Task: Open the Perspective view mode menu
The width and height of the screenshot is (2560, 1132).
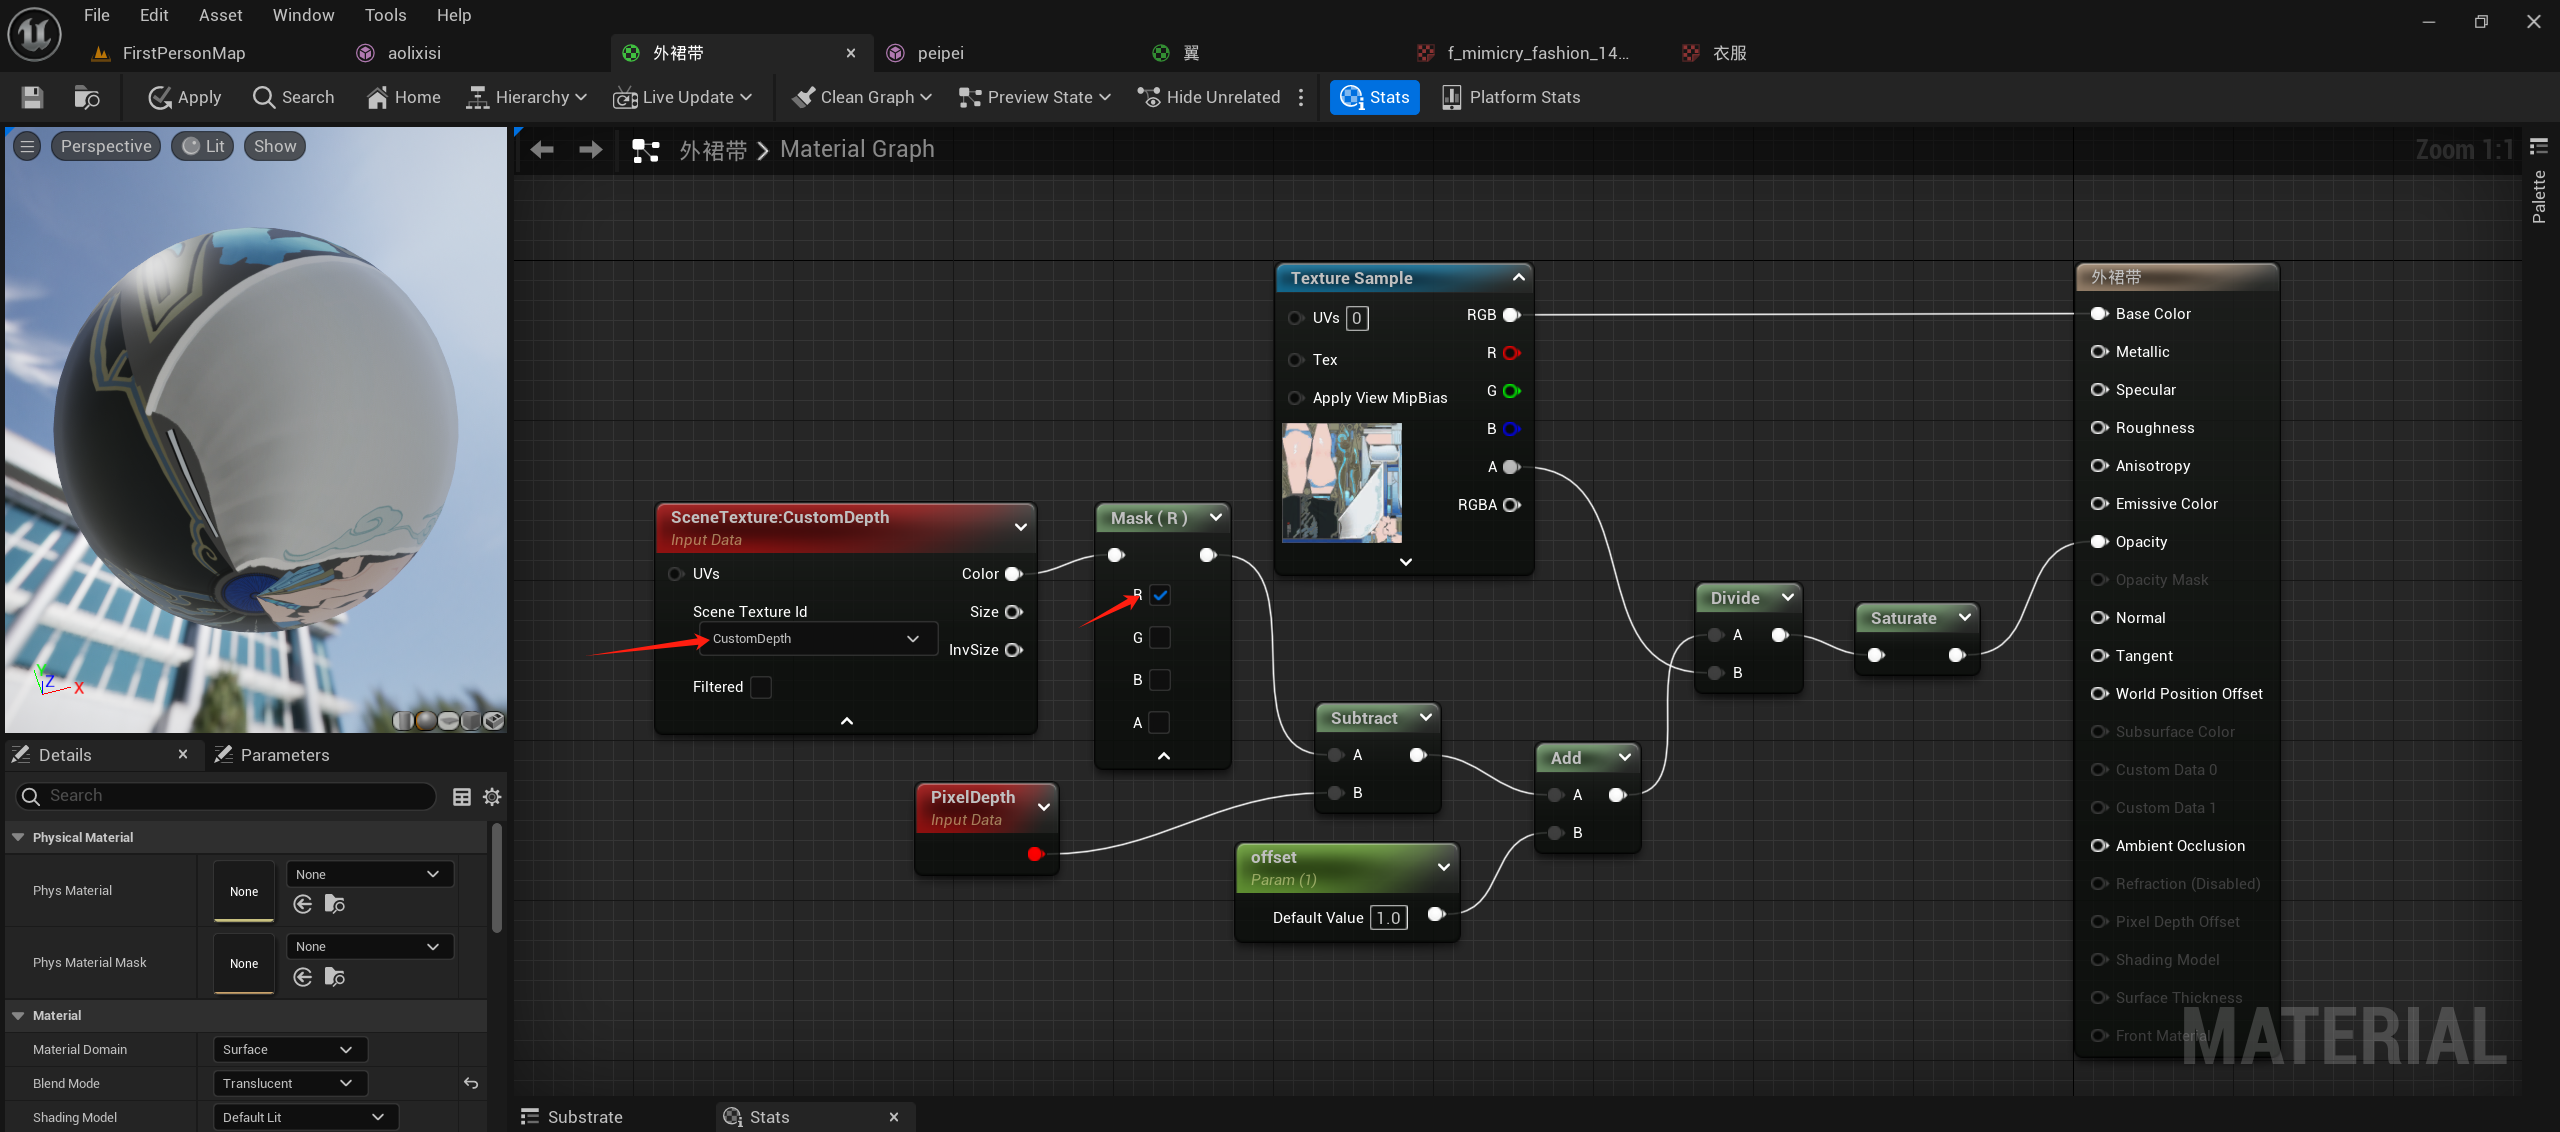Action: click(106, 146)
